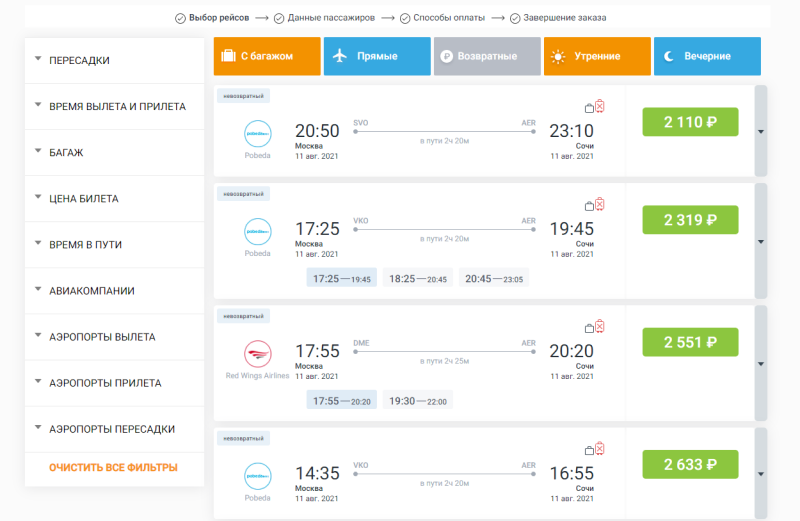Expand the "Время вылета и прилета" filter
Screen dimensions: 800x521
point(114,107)
